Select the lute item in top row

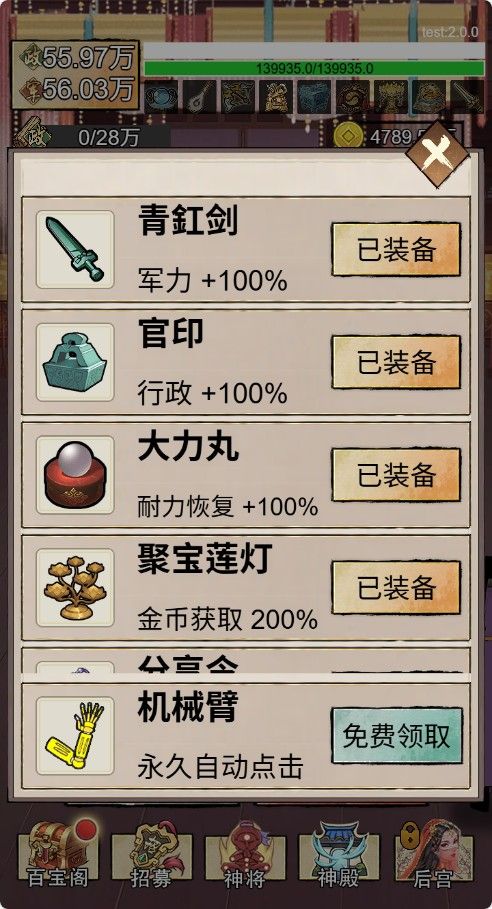point(200,97)
